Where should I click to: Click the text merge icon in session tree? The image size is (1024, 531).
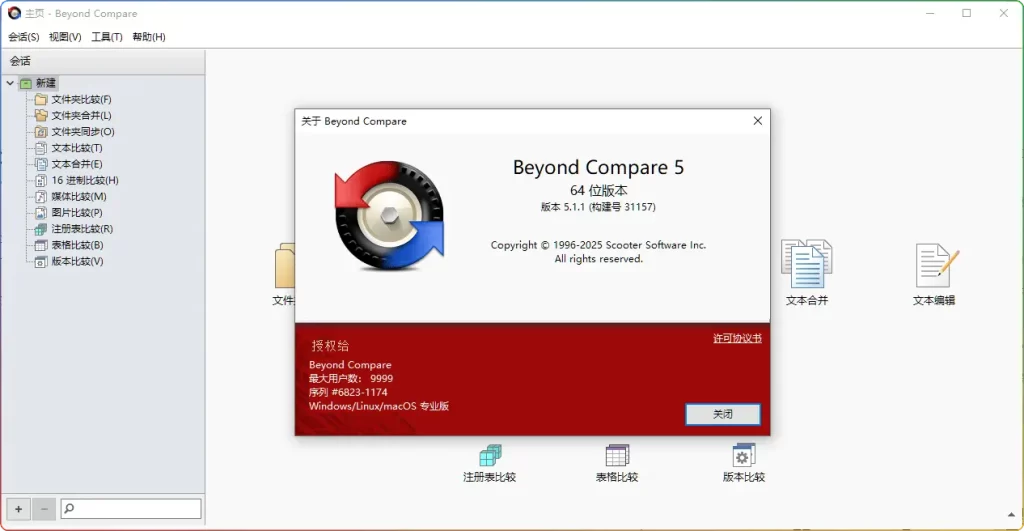point(41,164)
